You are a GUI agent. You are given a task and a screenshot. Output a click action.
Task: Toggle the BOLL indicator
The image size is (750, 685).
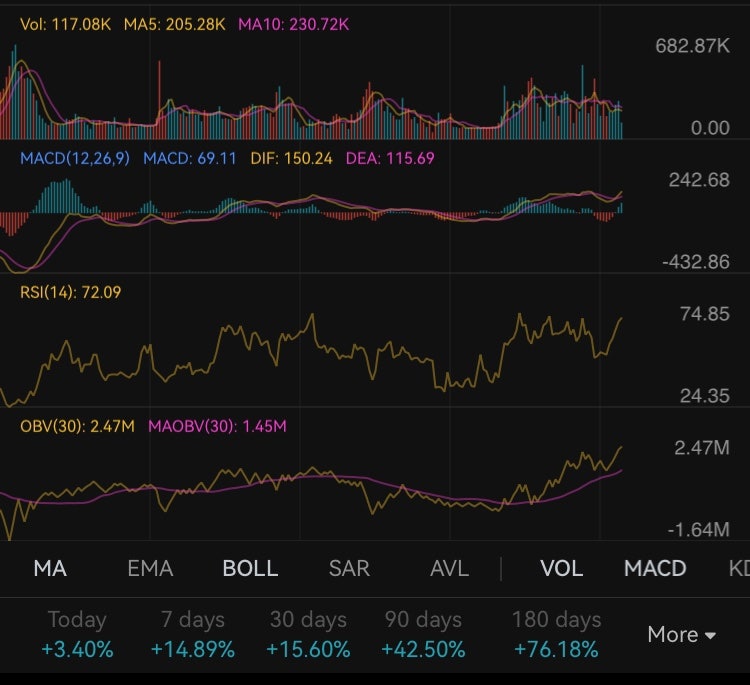point(250,568)
